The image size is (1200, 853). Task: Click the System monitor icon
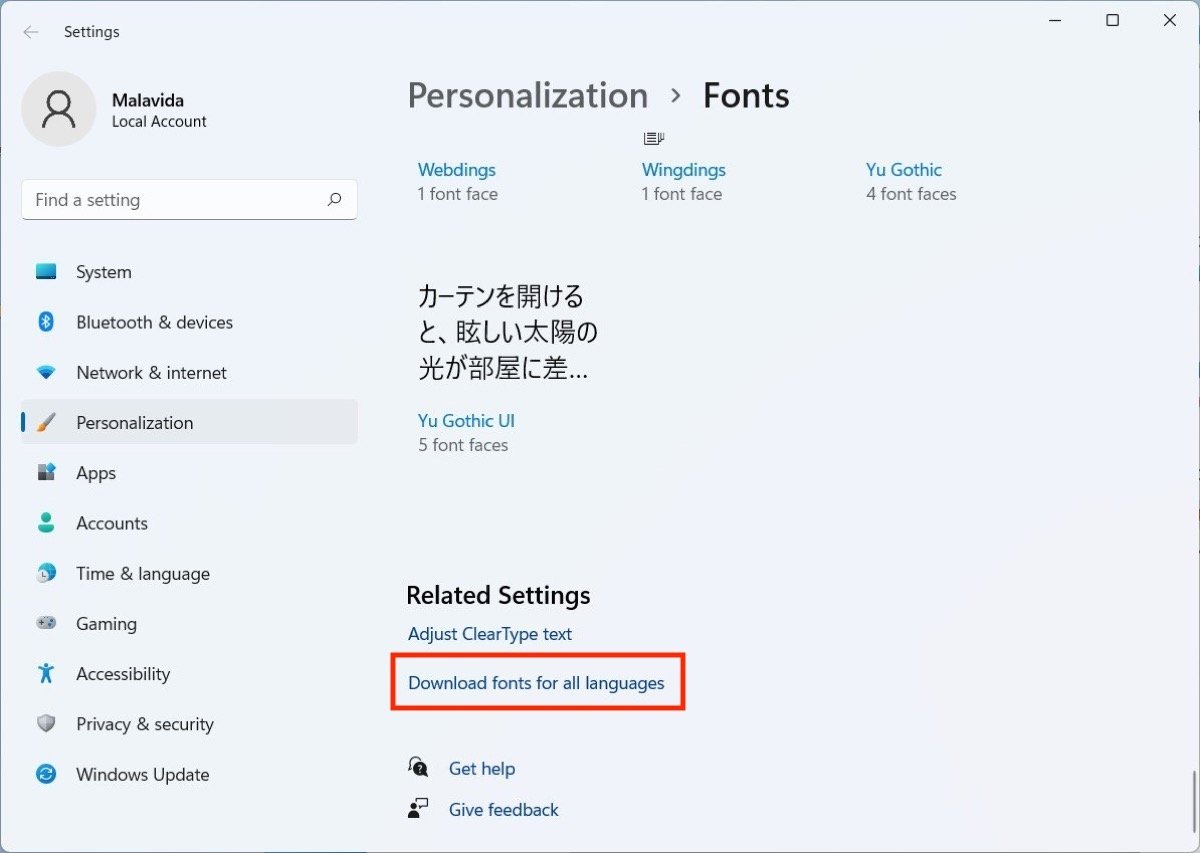pos(46,272)
